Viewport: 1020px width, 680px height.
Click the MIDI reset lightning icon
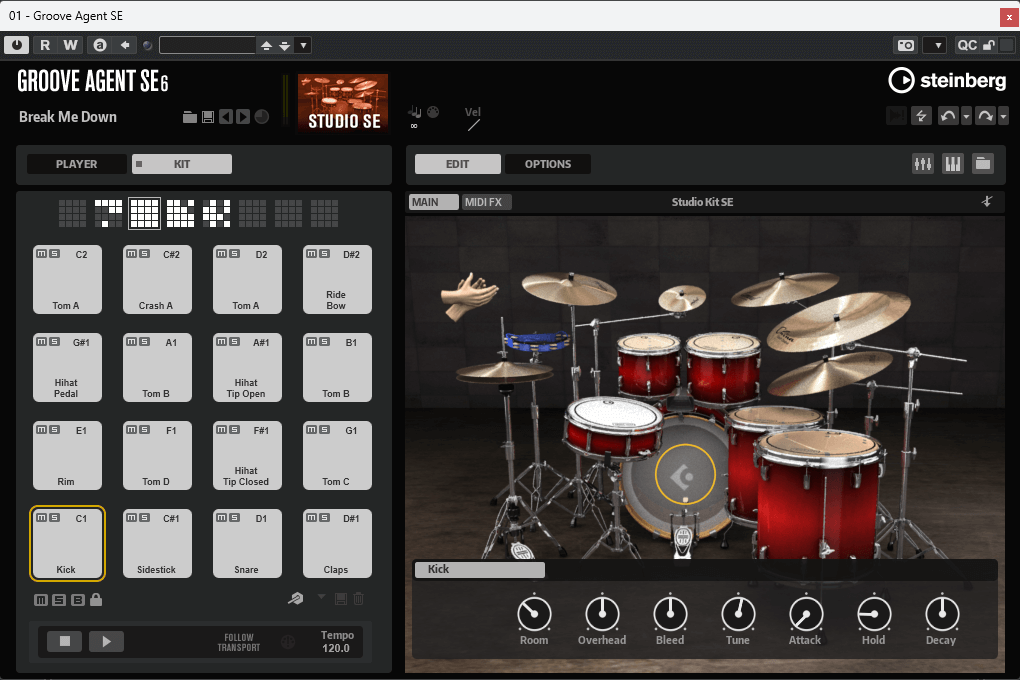(x=921, y=117)
